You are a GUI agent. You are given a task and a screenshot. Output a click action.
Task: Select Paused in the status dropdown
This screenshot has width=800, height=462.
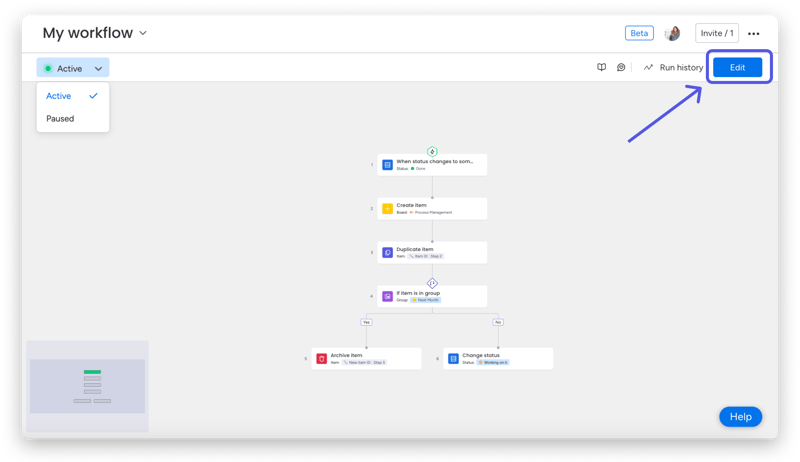60,118
